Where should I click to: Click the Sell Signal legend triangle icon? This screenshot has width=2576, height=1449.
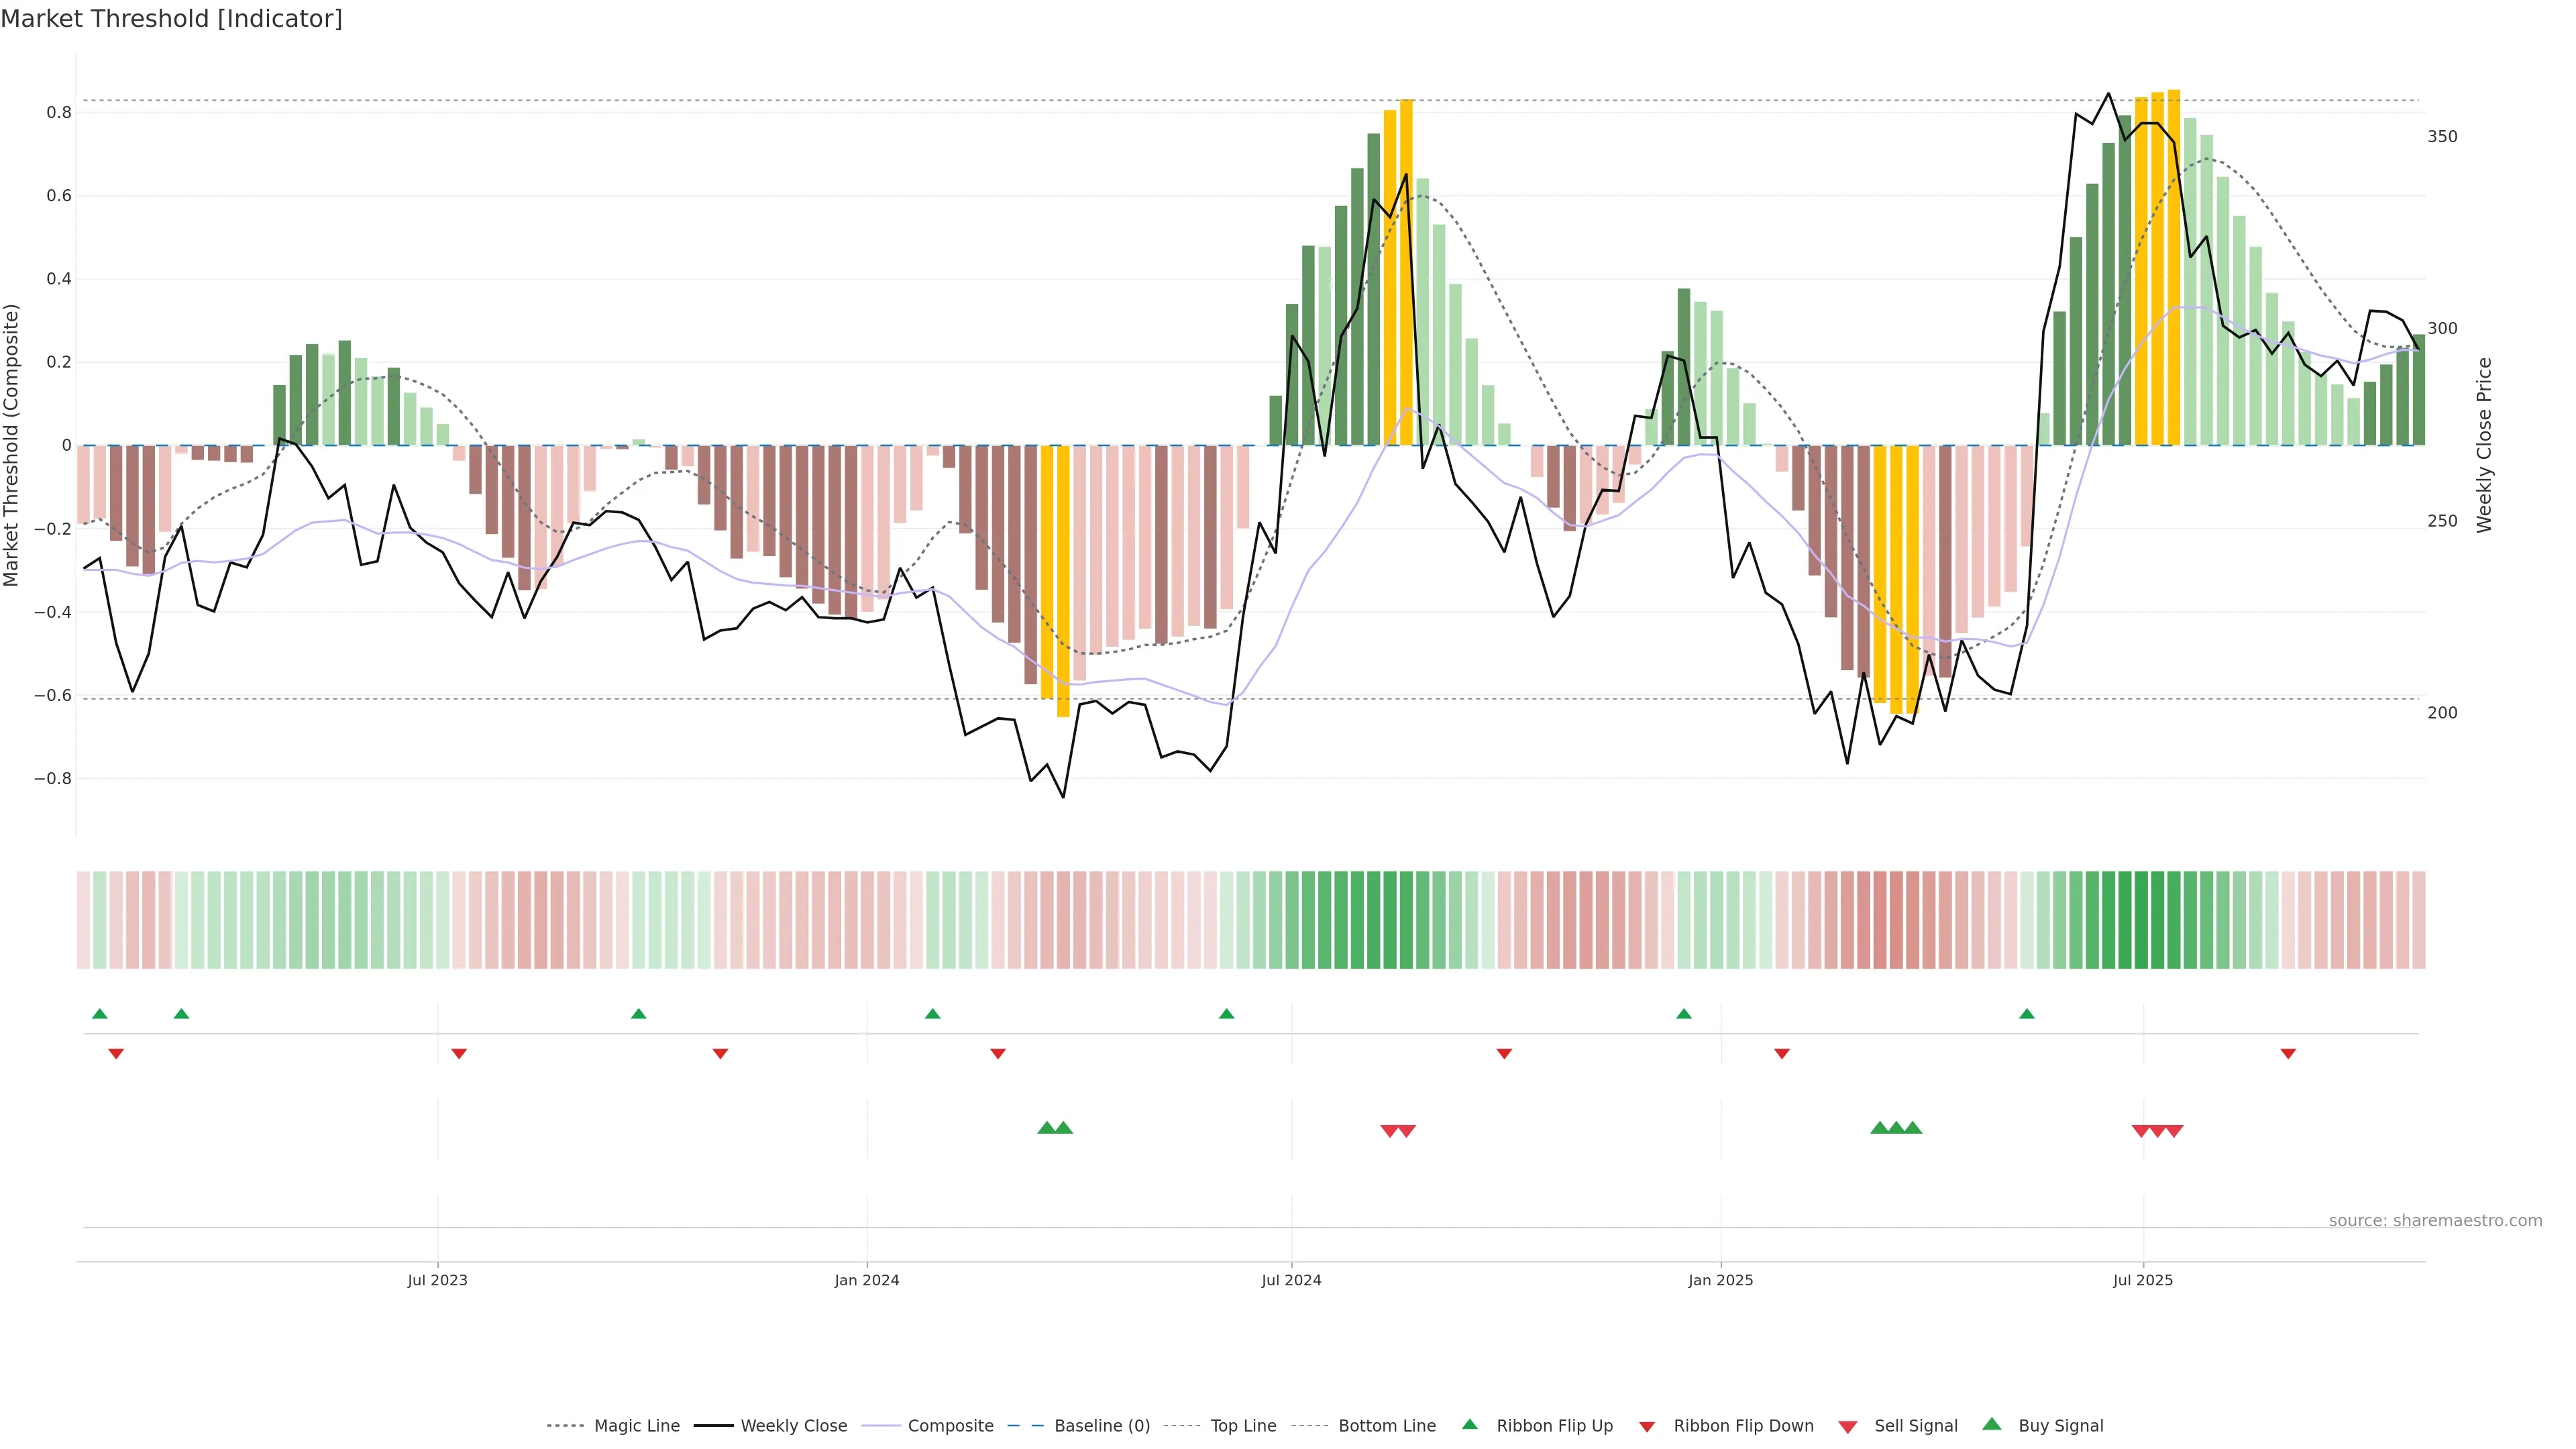[1848, 1427]
